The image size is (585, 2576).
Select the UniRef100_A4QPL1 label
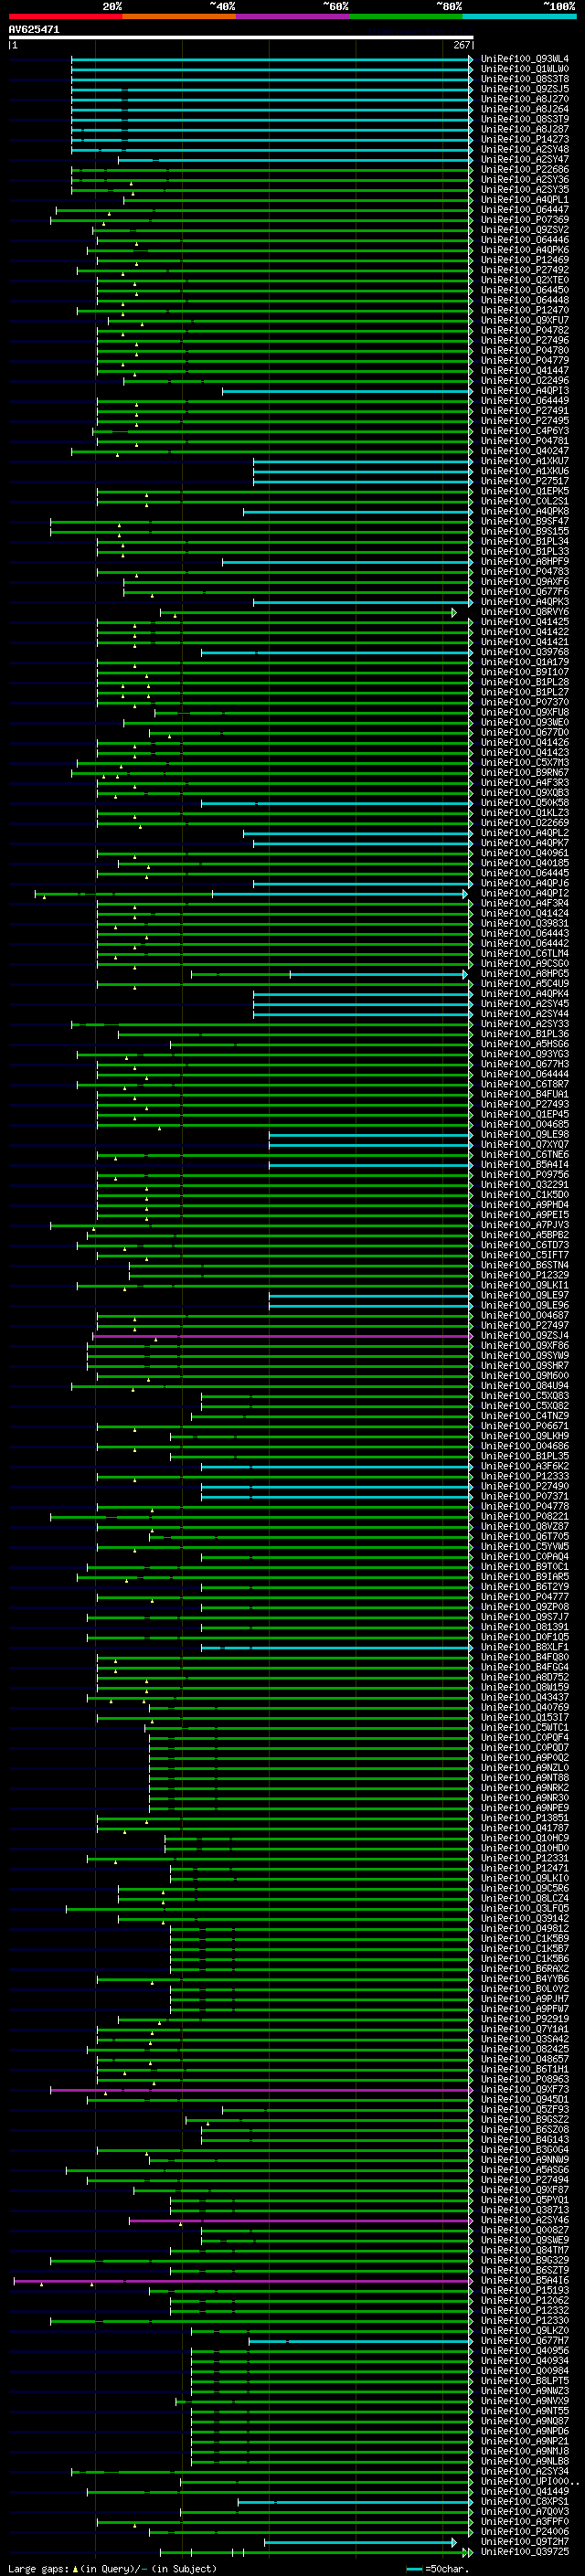(525, 200)
